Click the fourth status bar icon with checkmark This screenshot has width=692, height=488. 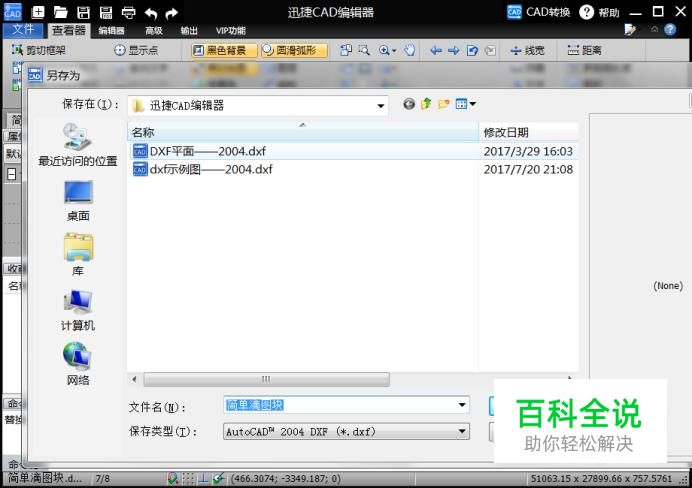pyautogui.click(x=218, y=478)
